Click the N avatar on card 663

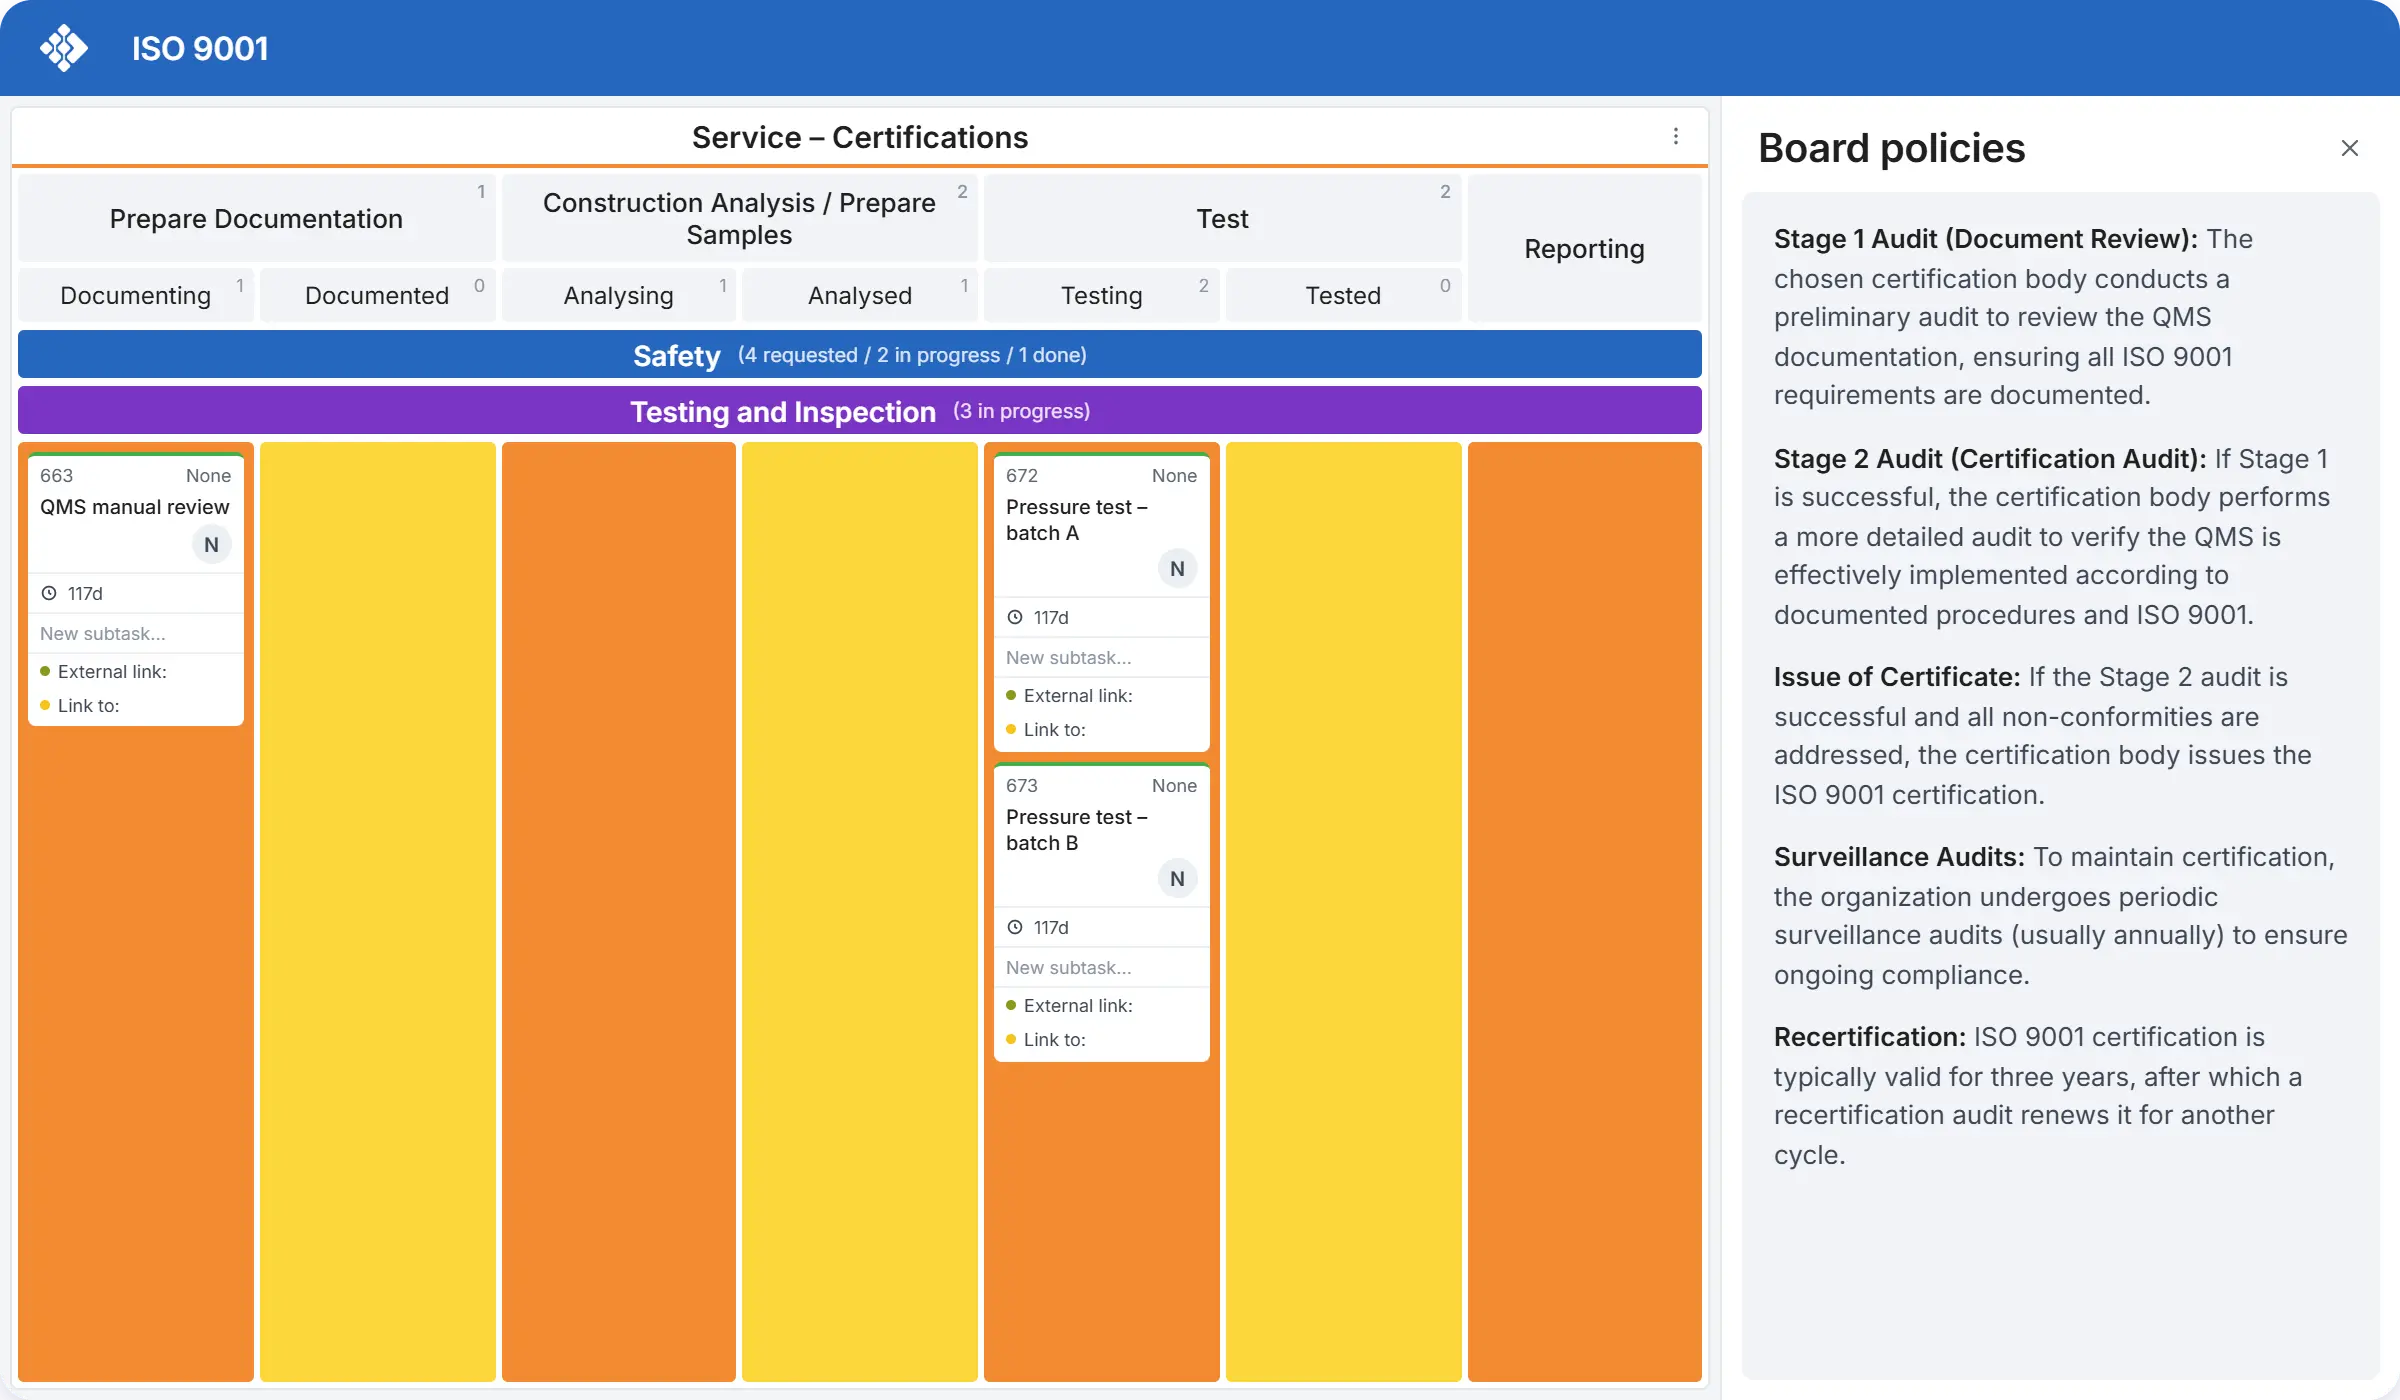pos(211,545)
